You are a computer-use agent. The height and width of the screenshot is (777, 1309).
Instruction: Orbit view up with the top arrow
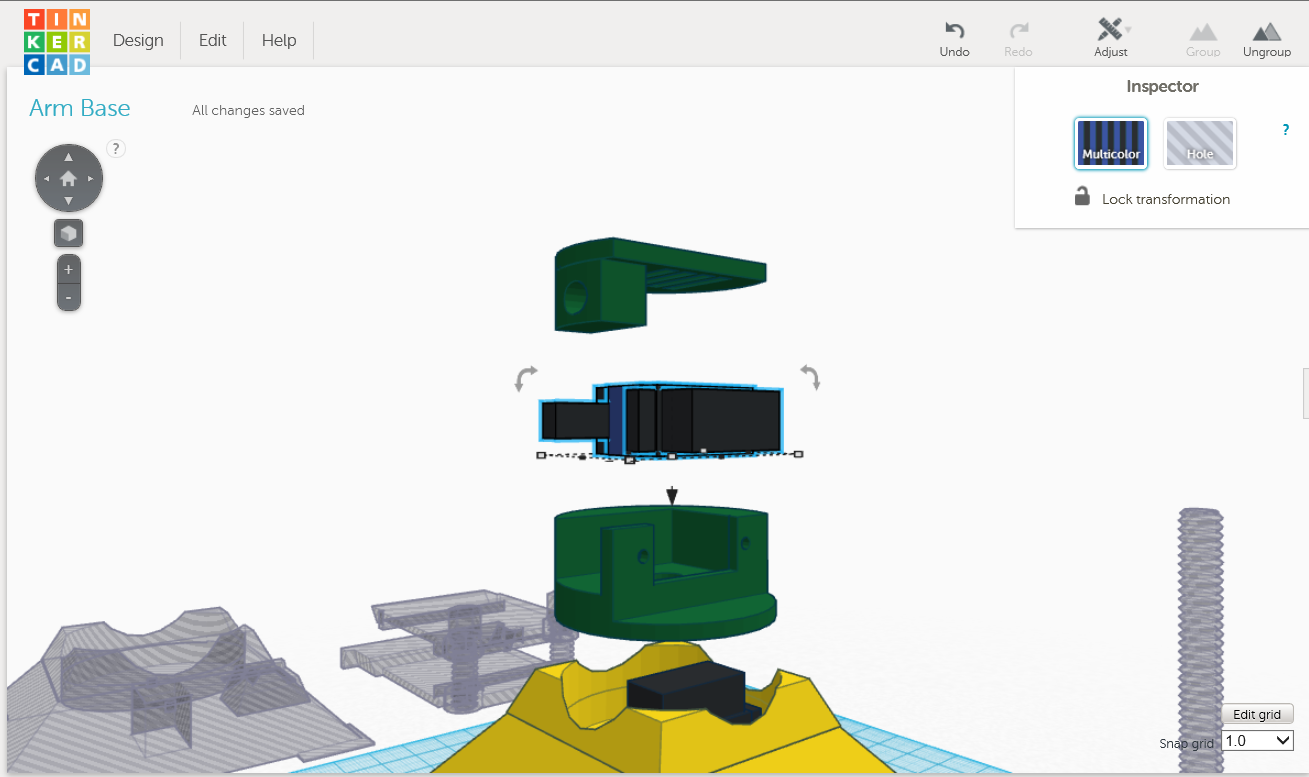[x=68, y=157]
